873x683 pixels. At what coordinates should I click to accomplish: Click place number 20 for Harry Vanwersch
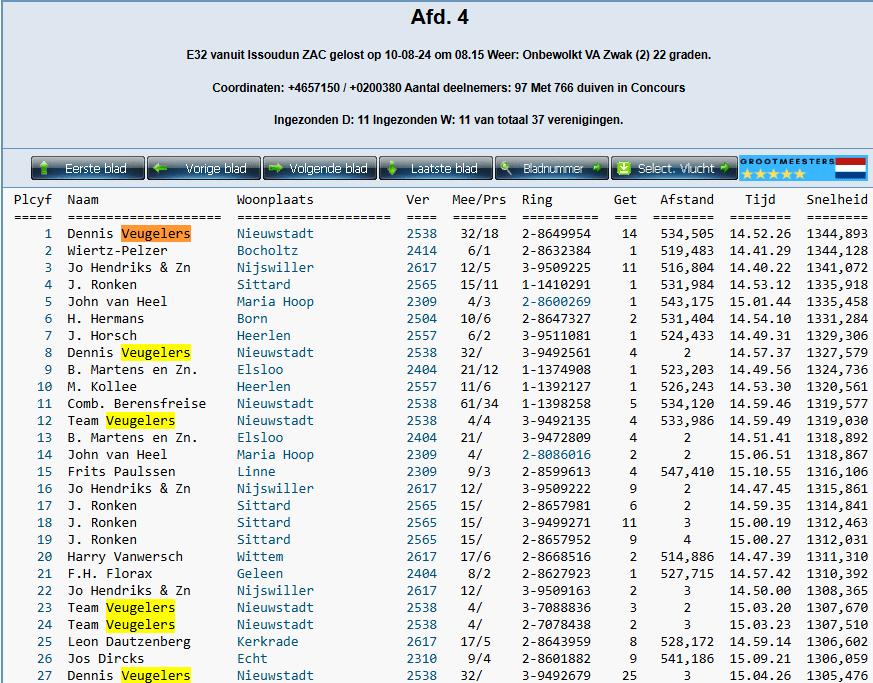44,557
